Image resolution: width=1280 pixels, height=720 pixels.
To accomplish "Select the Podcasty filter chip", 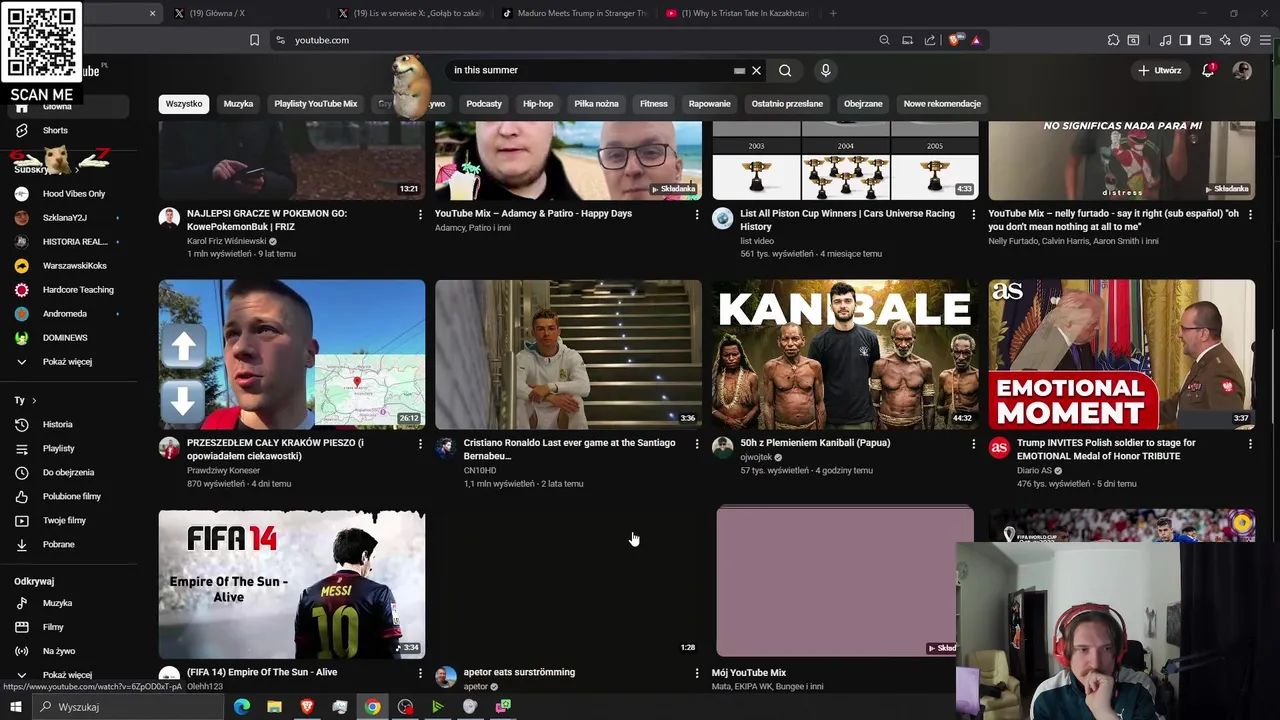I will pyautogui.click(x=484, y=104).
